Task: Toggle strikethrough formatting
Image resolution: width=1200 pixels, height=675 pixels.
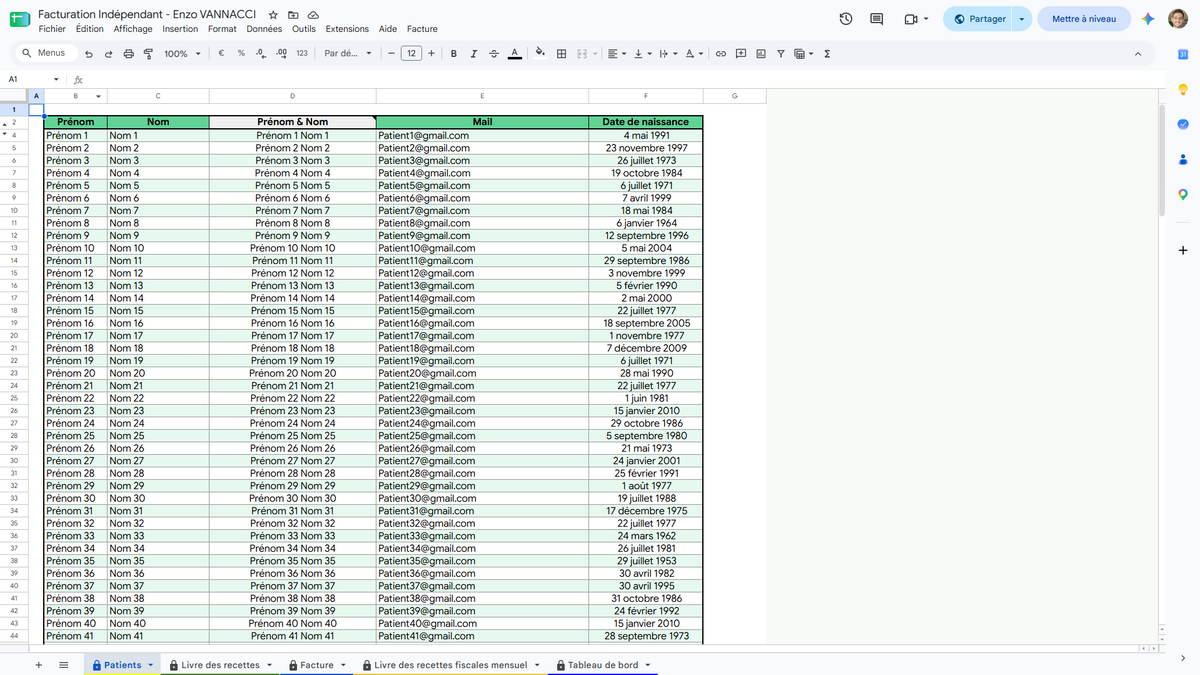Action: coord(494,53)
